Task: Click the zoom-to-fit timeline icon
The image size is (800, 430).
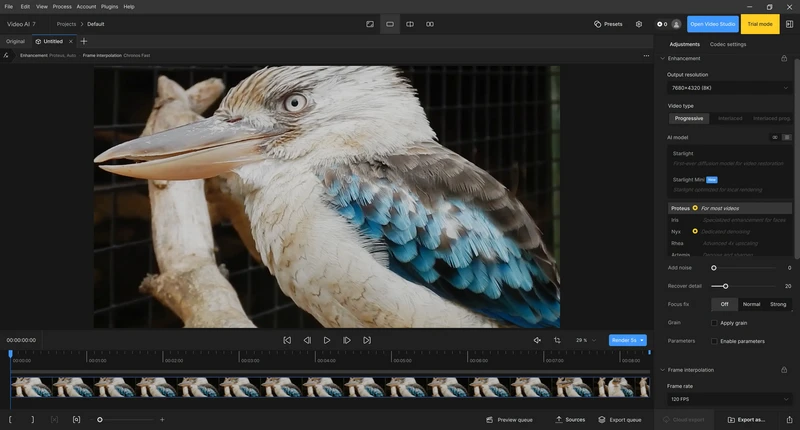Action: [76, 420]
